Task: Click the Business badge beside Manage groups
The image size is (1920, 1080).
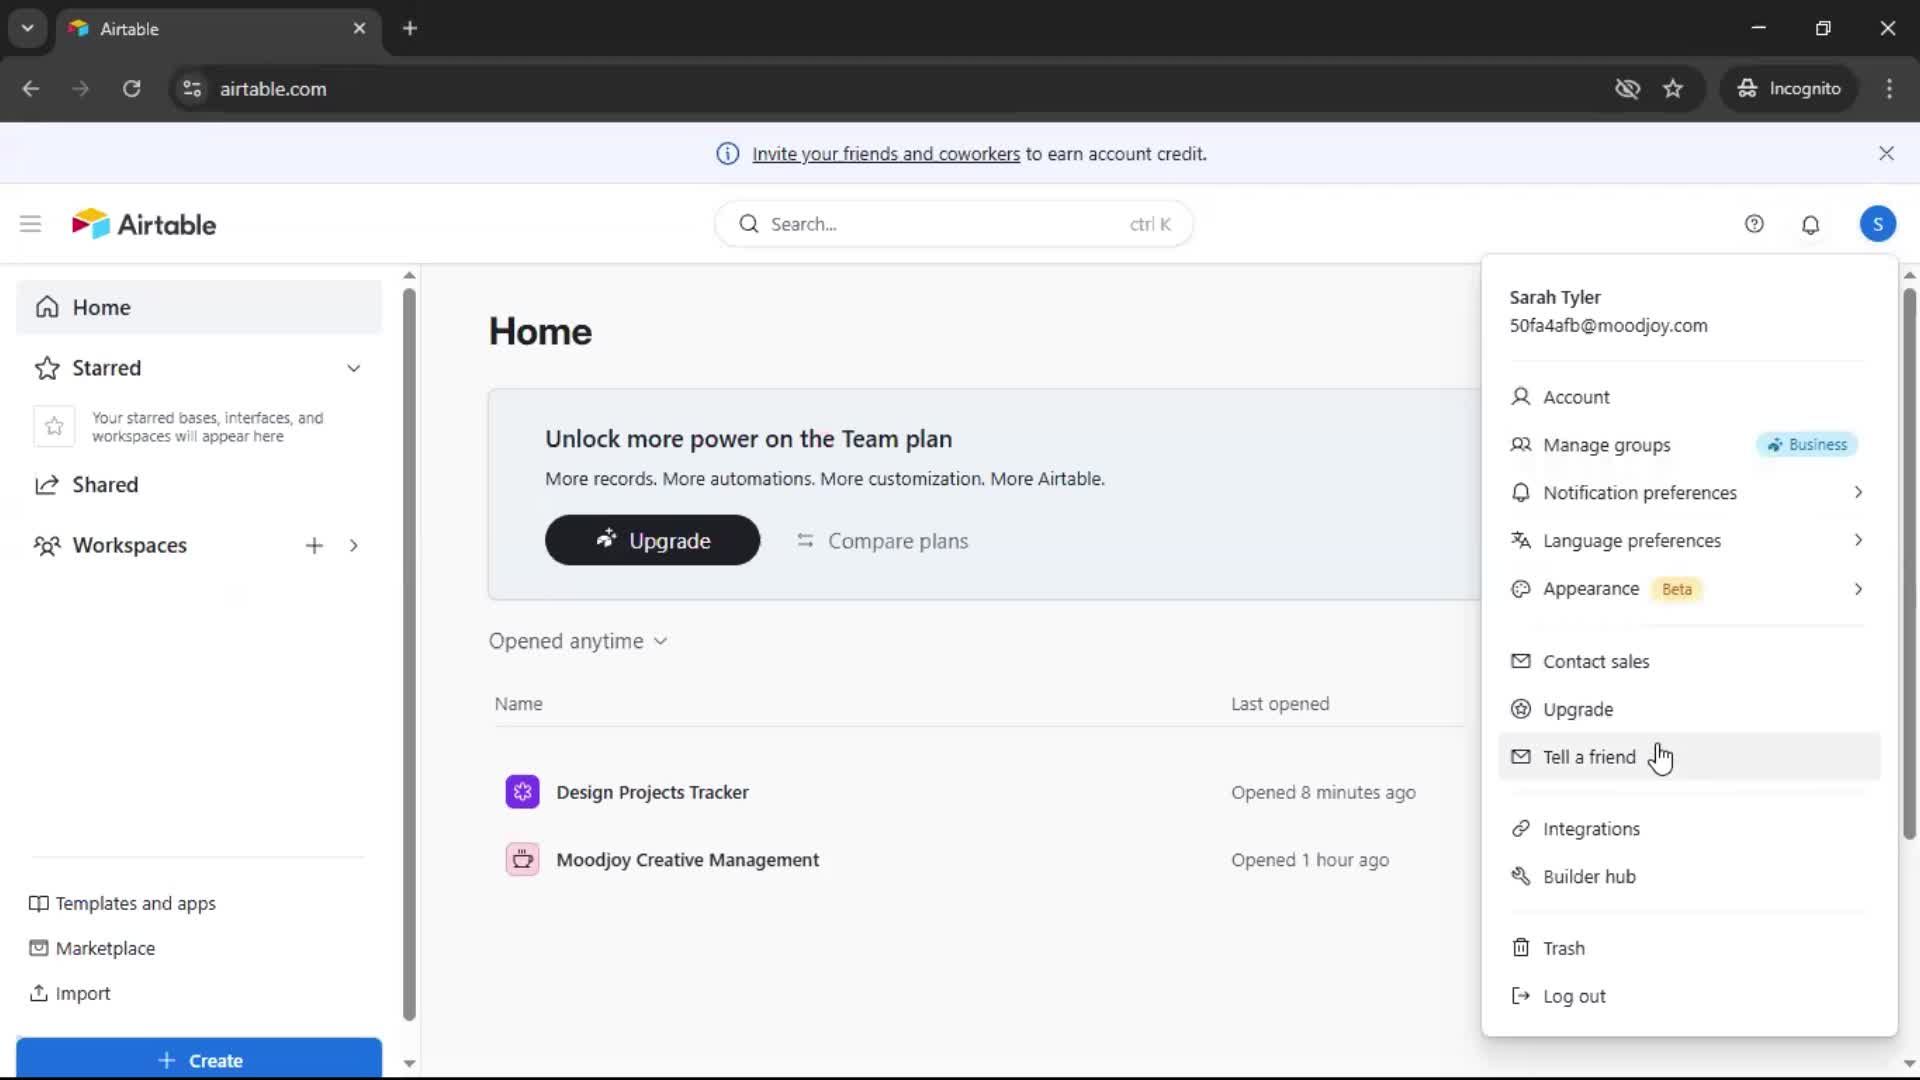Action: tap(1806, 445)
